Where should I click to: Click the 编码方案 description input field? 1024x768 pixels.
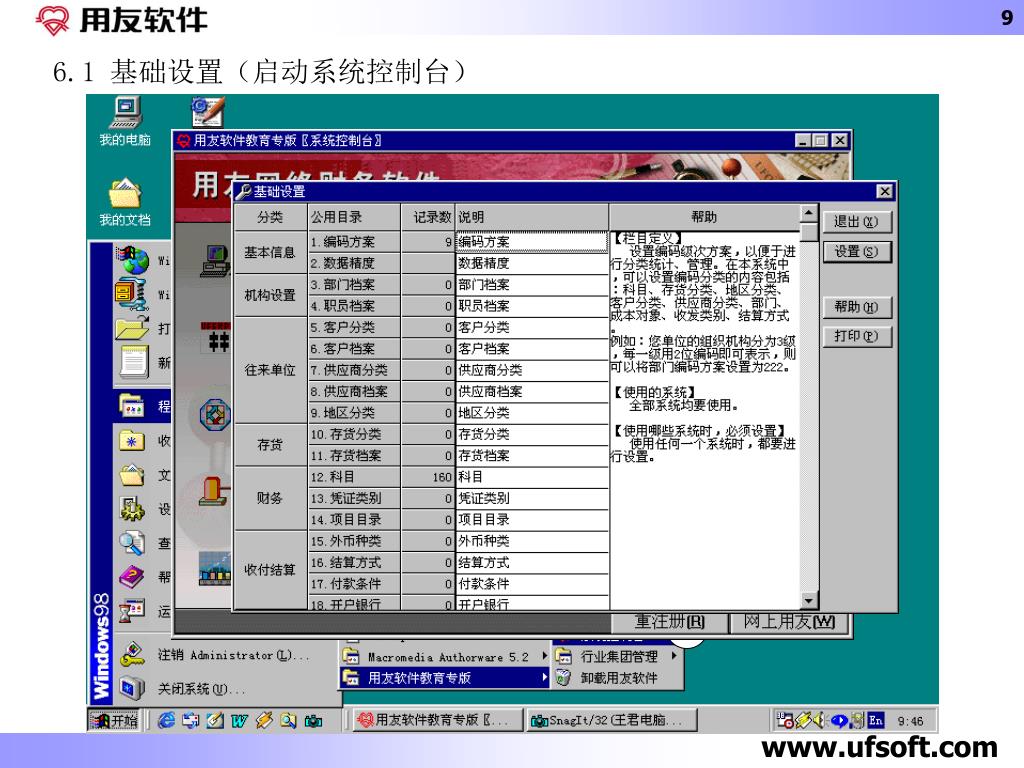532,242
